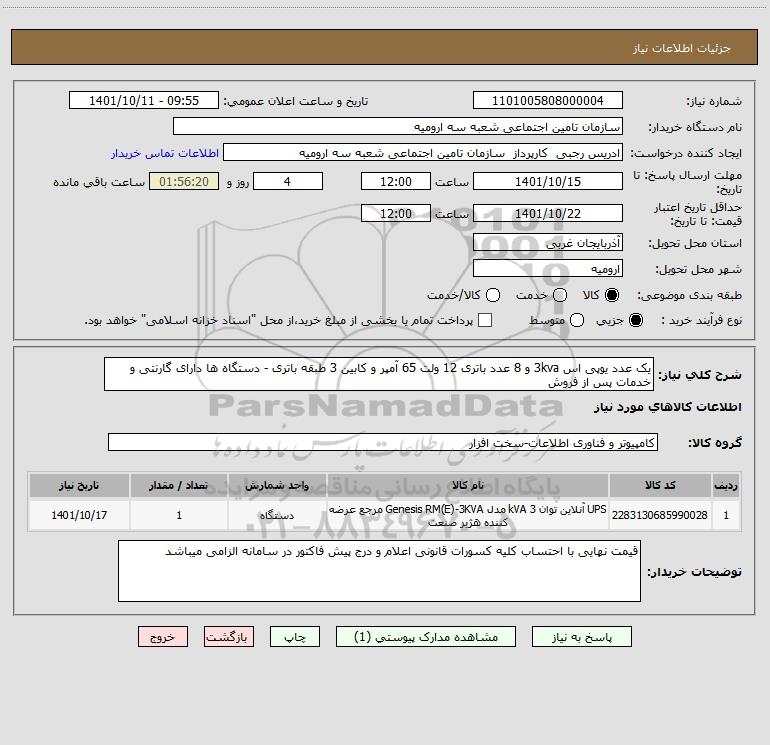Open the اطلاعات تماس خریدار link
The width and height of the screenshot is (770, 745).
point(165,153)
